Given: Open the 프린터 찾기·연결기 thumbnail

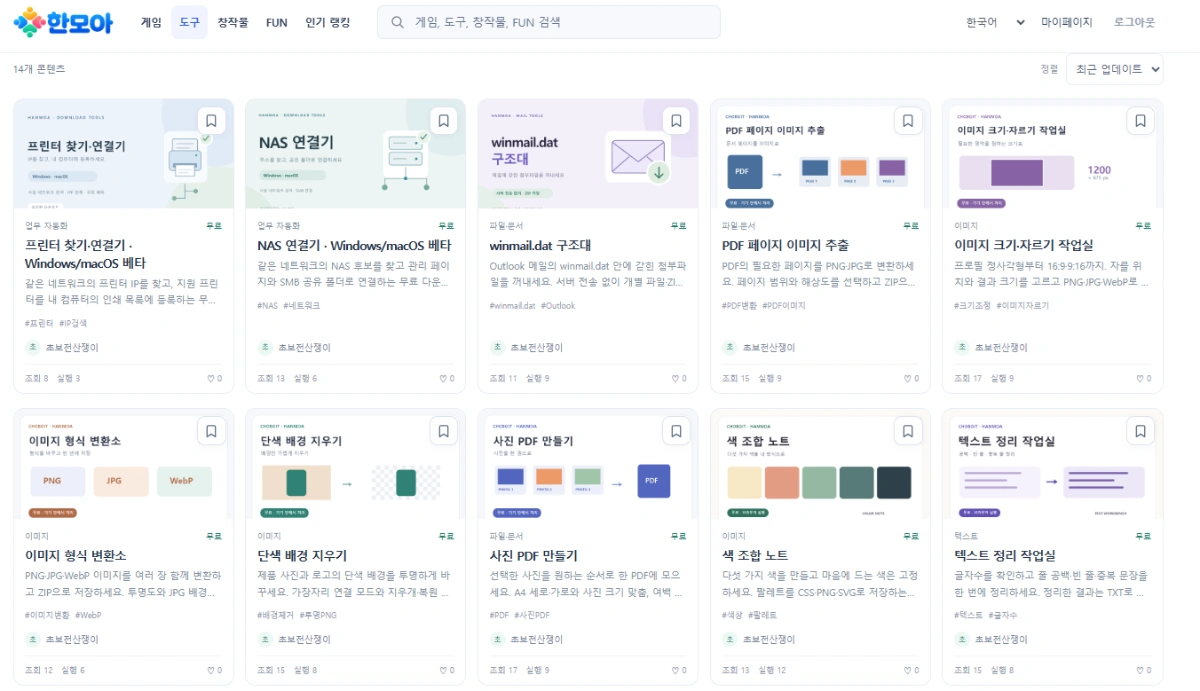Looking at the screenshot, I should (x=124, y=154).
